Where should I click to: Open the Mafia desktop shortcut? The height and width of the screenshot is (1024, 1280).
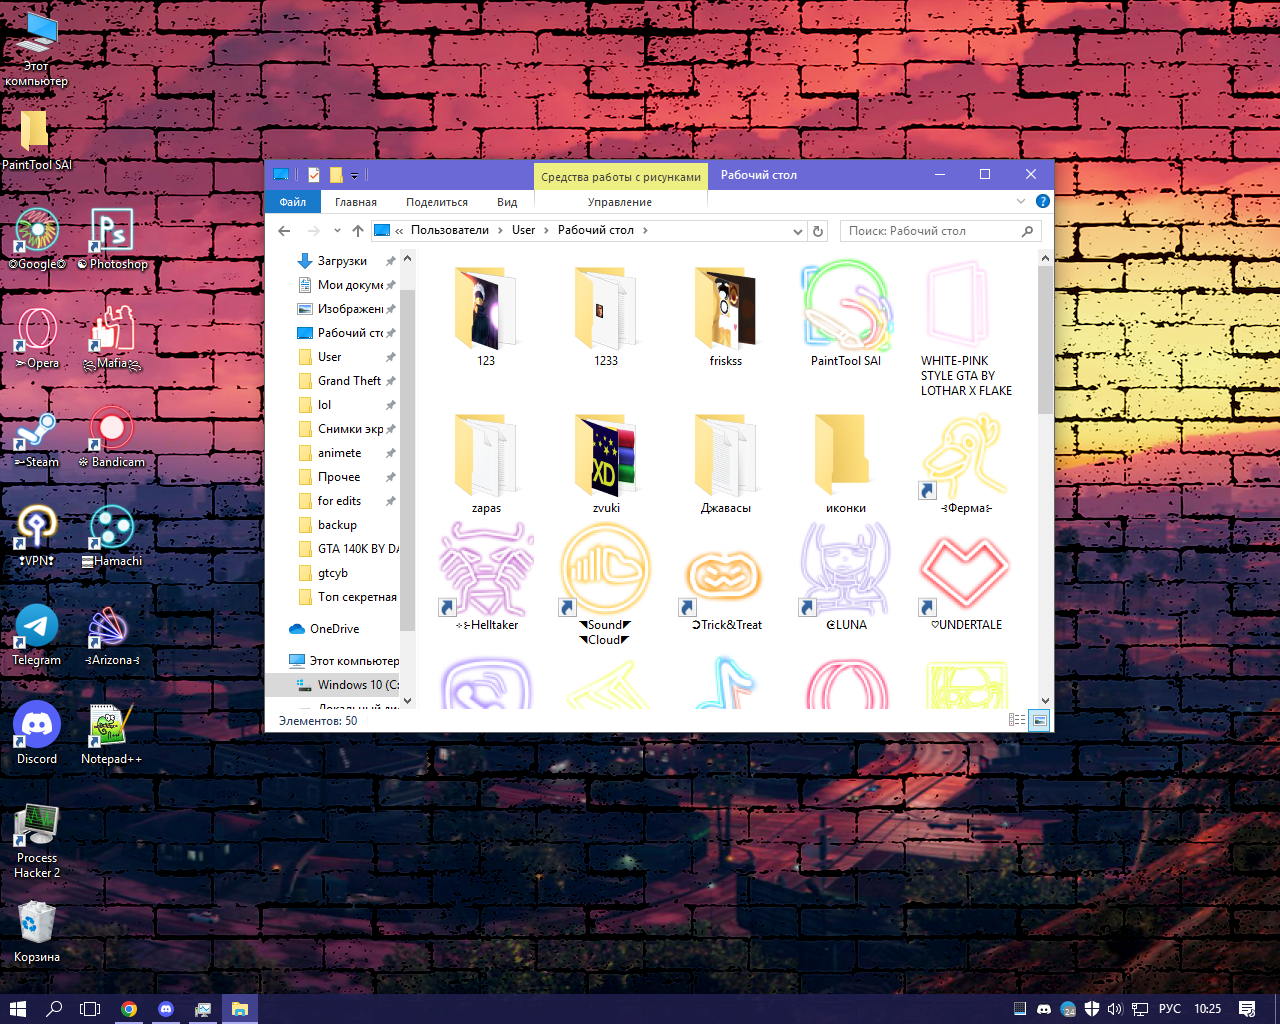click(112, 338)
